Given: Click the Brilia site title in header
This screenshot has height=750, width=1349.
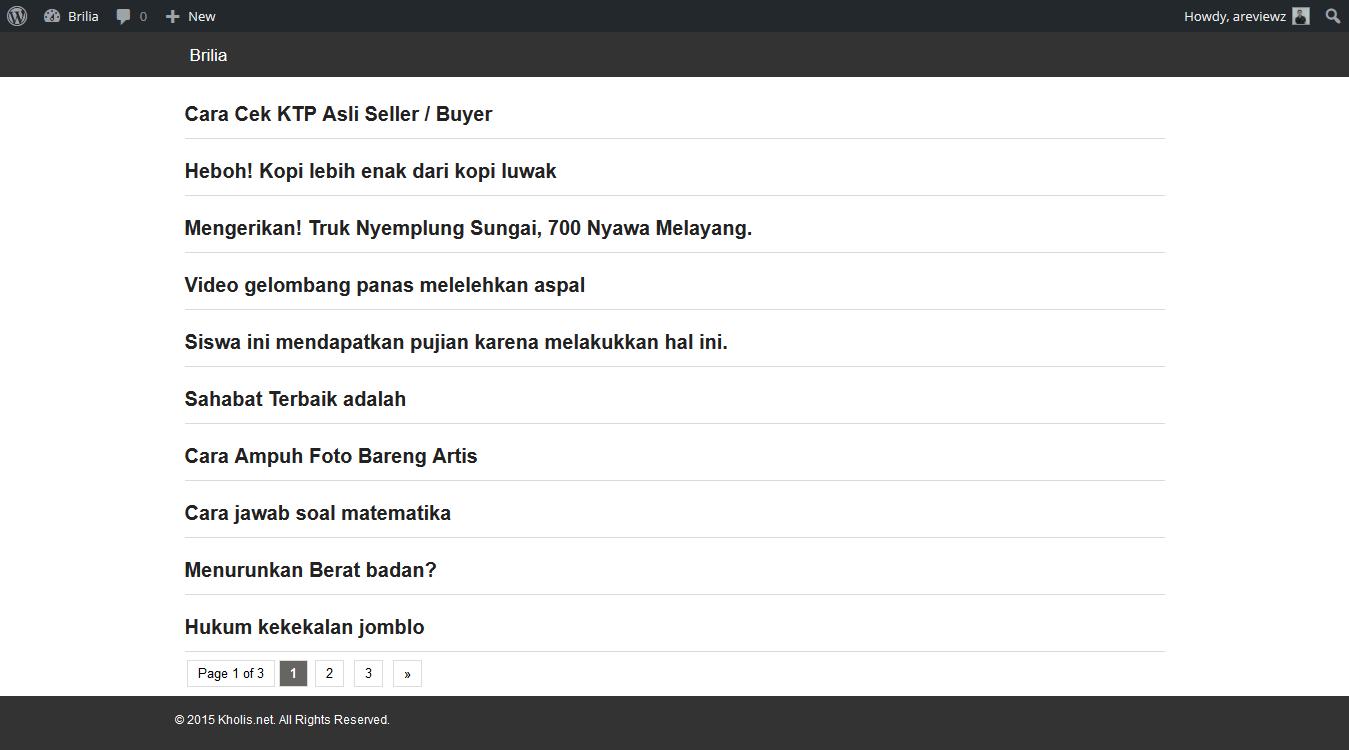Looking at the screenshot, I should 208,55.
